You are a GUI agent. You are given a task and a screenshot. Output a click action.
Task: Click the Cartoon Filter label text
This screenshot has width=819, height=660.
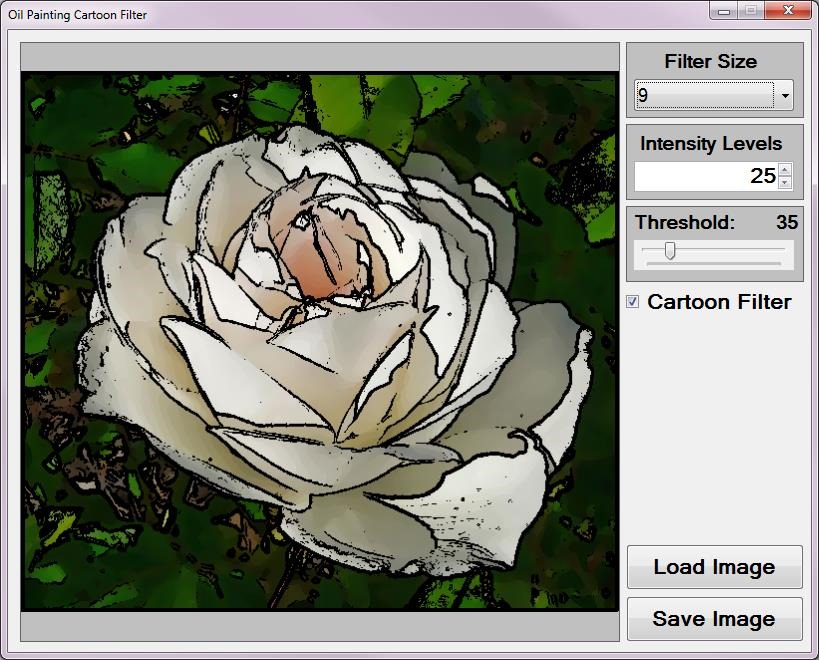tap(719, 302)
